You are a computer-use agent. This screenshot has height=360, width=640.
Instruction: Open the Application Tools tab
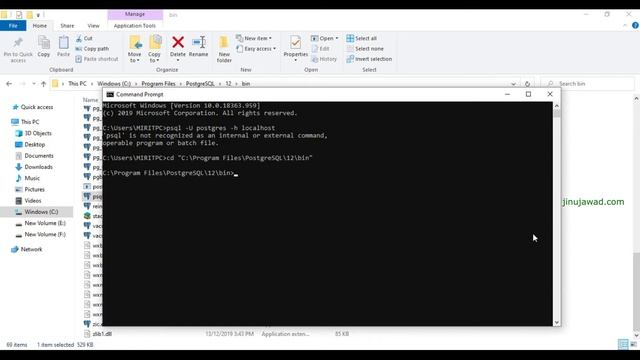pos(135,26)
